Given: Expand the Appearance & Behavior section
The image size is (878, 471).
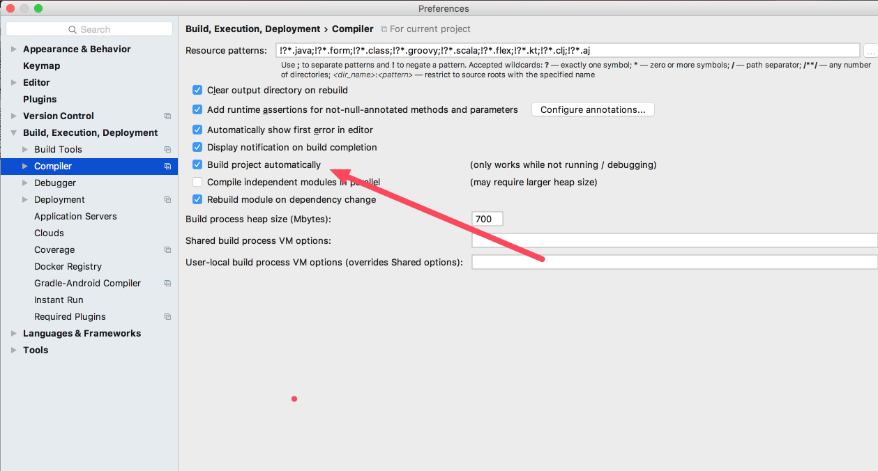Looking at the screenshot, I should 13,49.
